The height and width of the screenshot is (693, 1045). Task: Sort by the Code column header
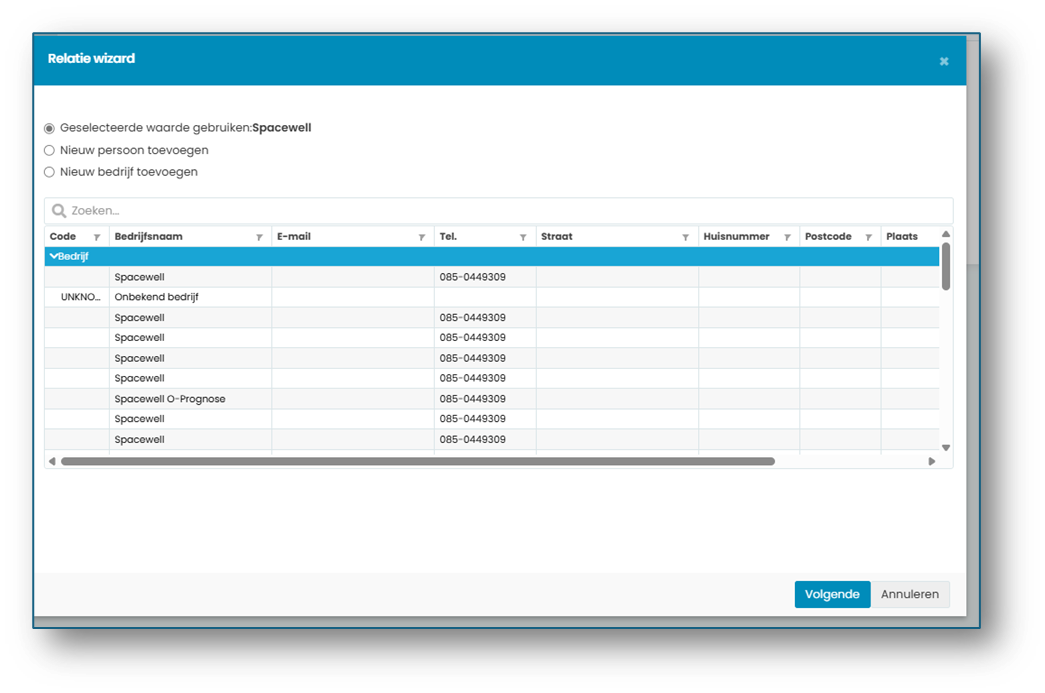[x=63, y=237]
